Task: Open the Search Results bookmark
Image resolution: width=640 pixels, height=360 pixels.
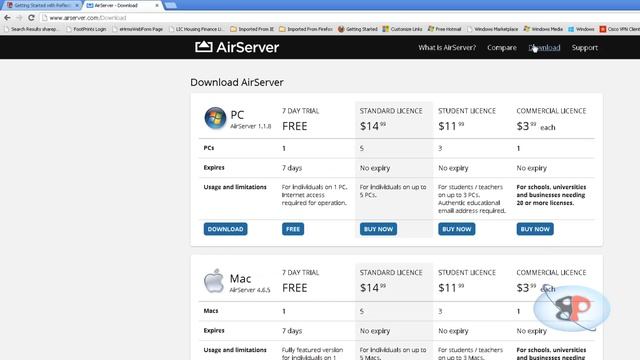Action: coord(31,29)
